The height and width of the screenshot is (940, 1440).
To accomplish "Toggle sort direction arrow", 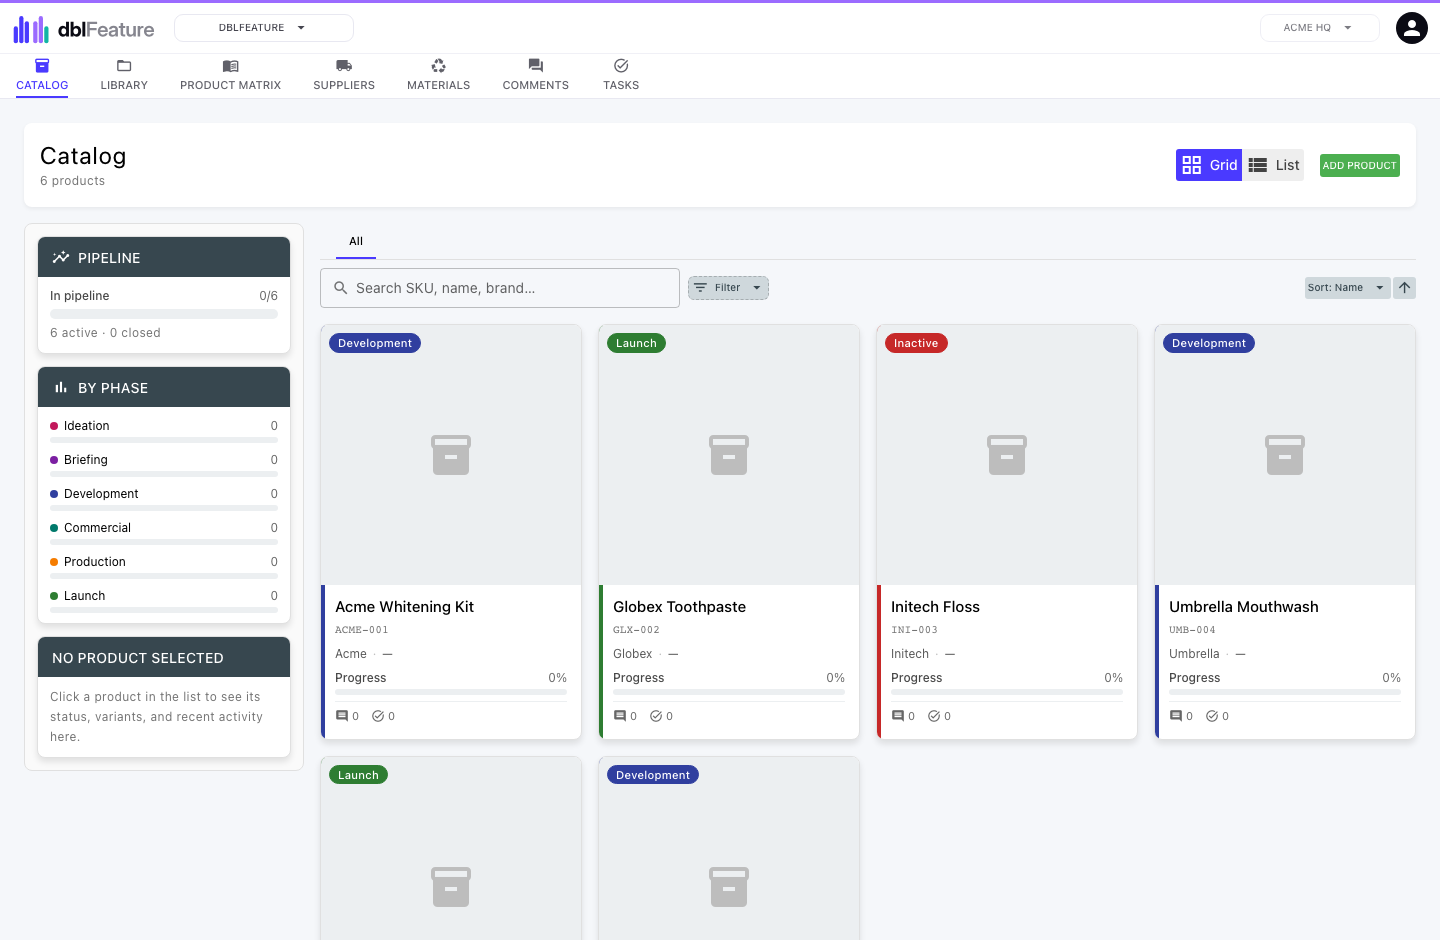I will [1404, 288].
